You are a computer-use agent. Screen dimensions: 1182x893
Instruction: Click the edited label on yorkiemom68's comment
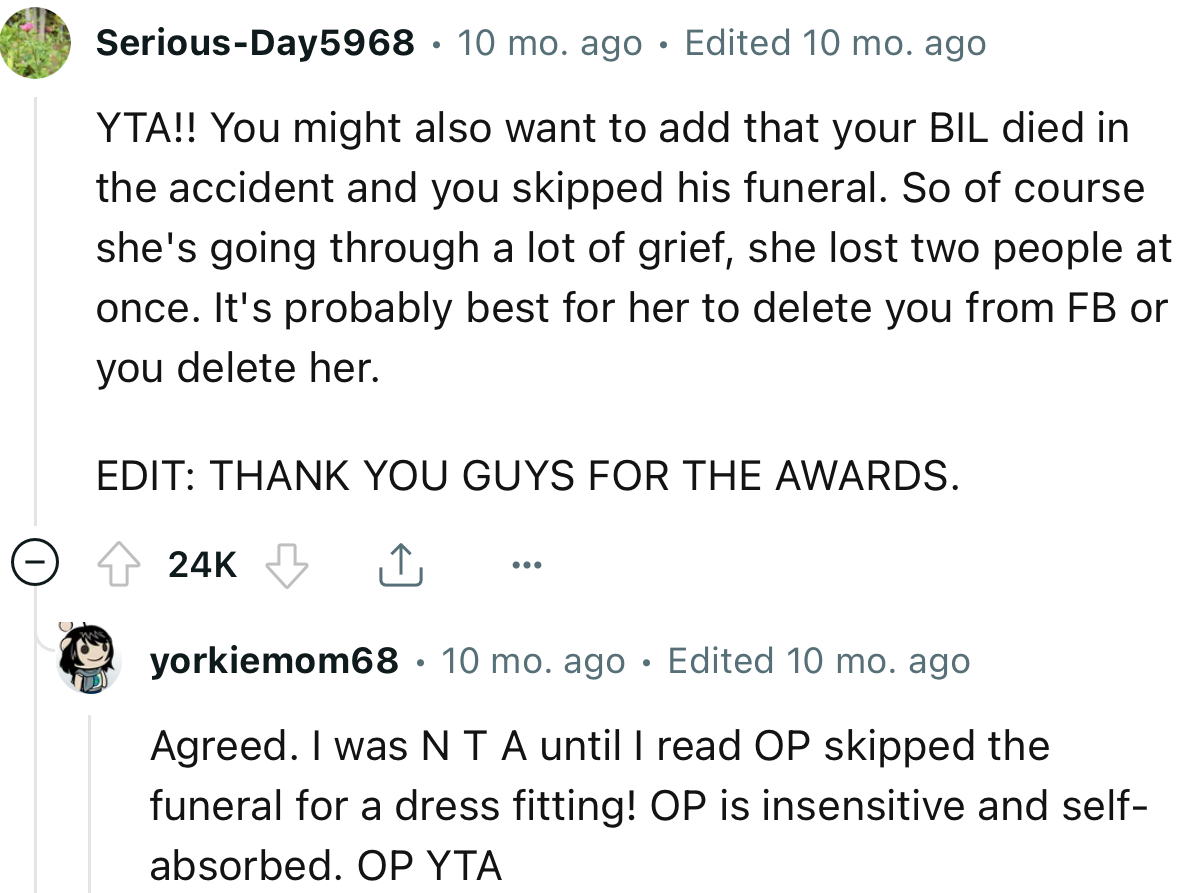[816, 660]
